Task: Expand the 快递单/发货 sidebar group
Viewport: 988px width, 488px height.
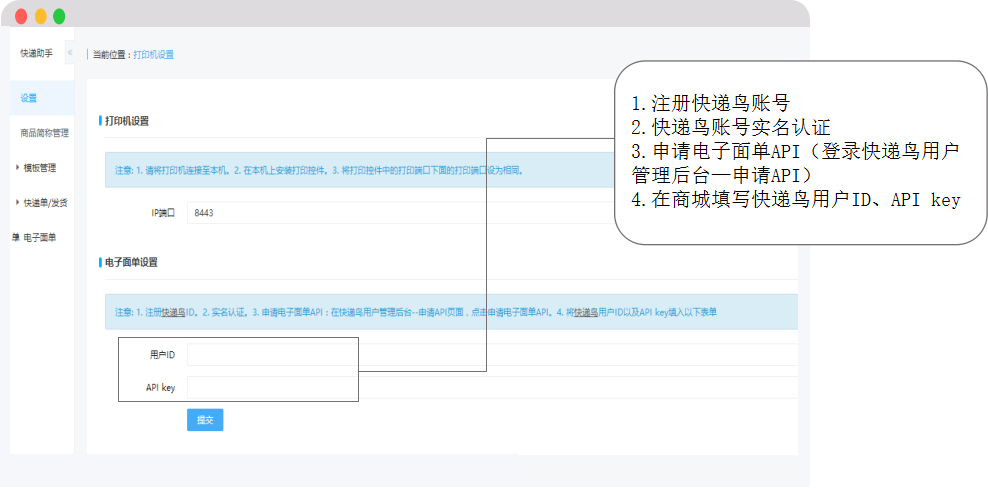Action: click(x=42, y=202)
